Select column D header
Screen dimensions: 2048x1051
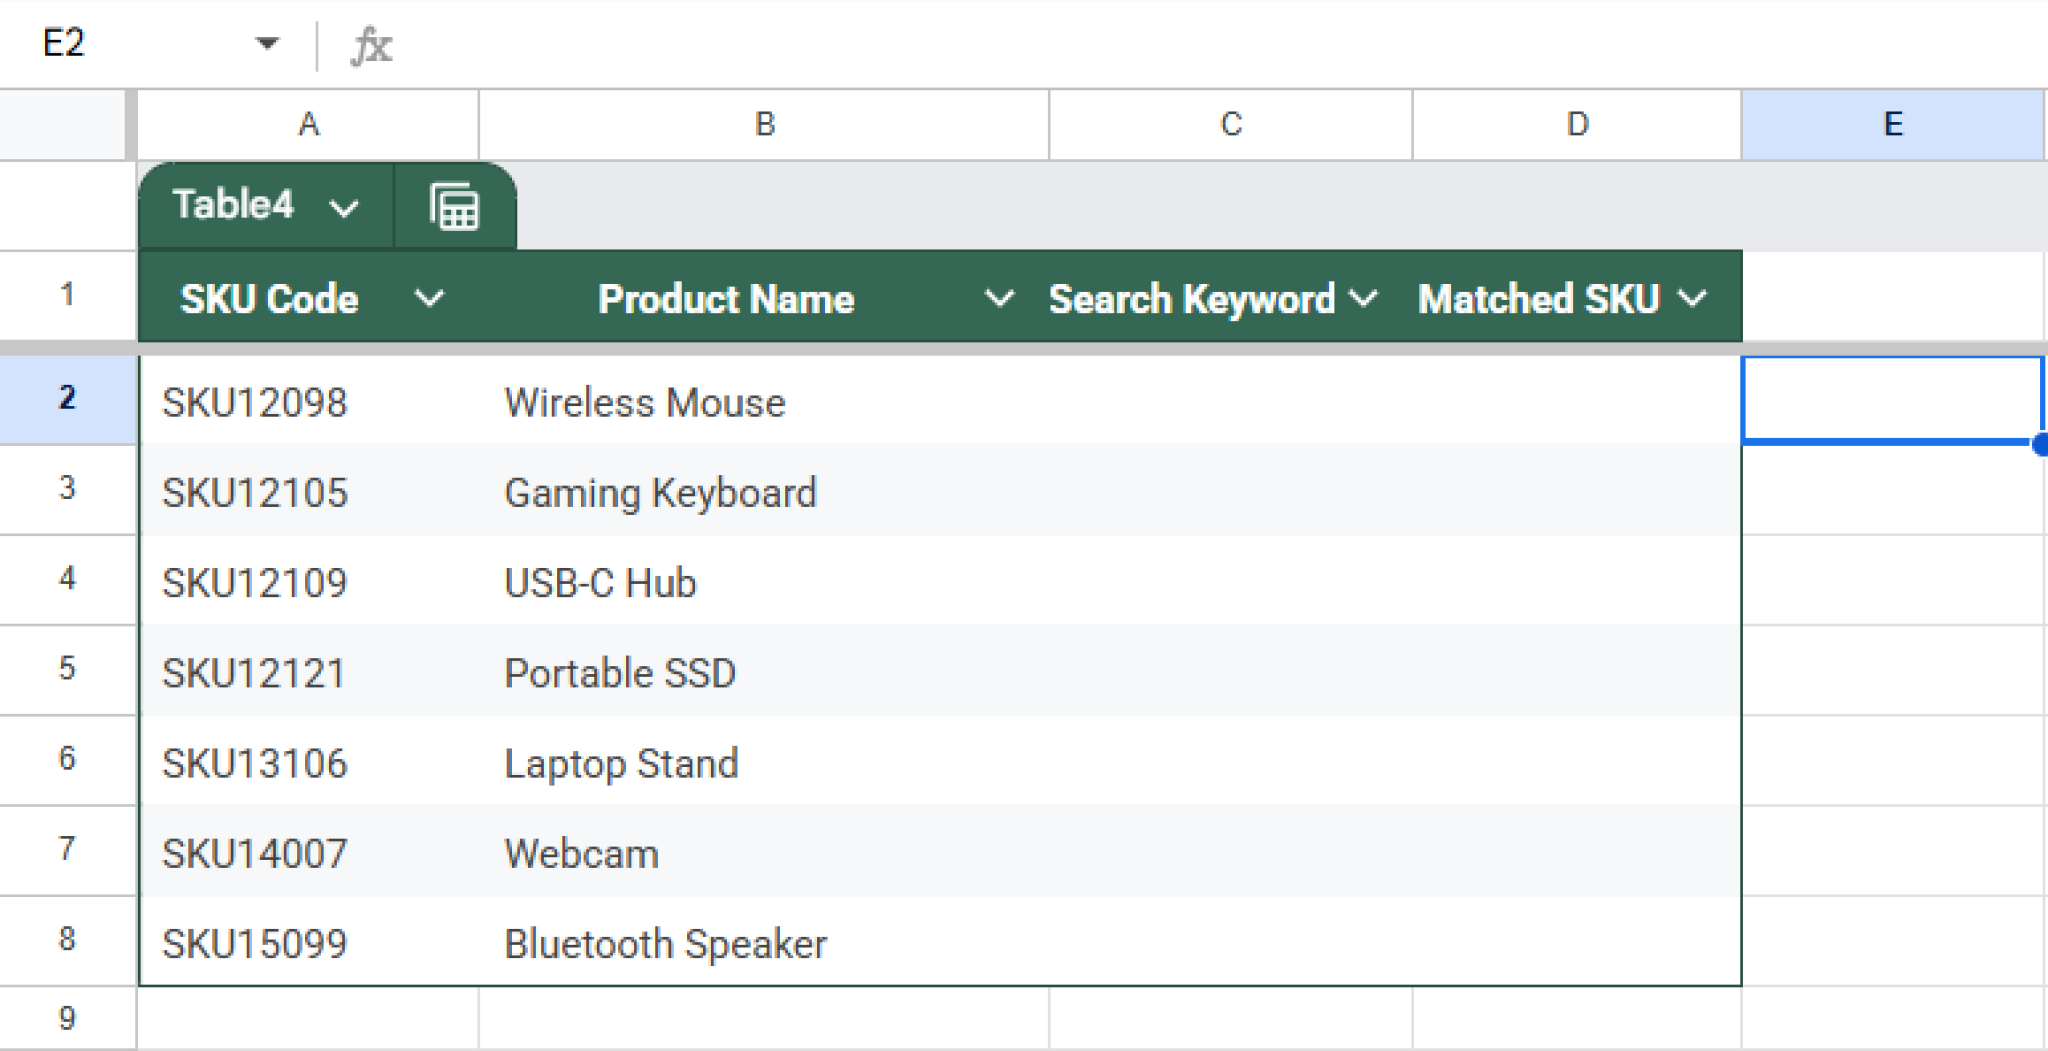coord(1577,125)
